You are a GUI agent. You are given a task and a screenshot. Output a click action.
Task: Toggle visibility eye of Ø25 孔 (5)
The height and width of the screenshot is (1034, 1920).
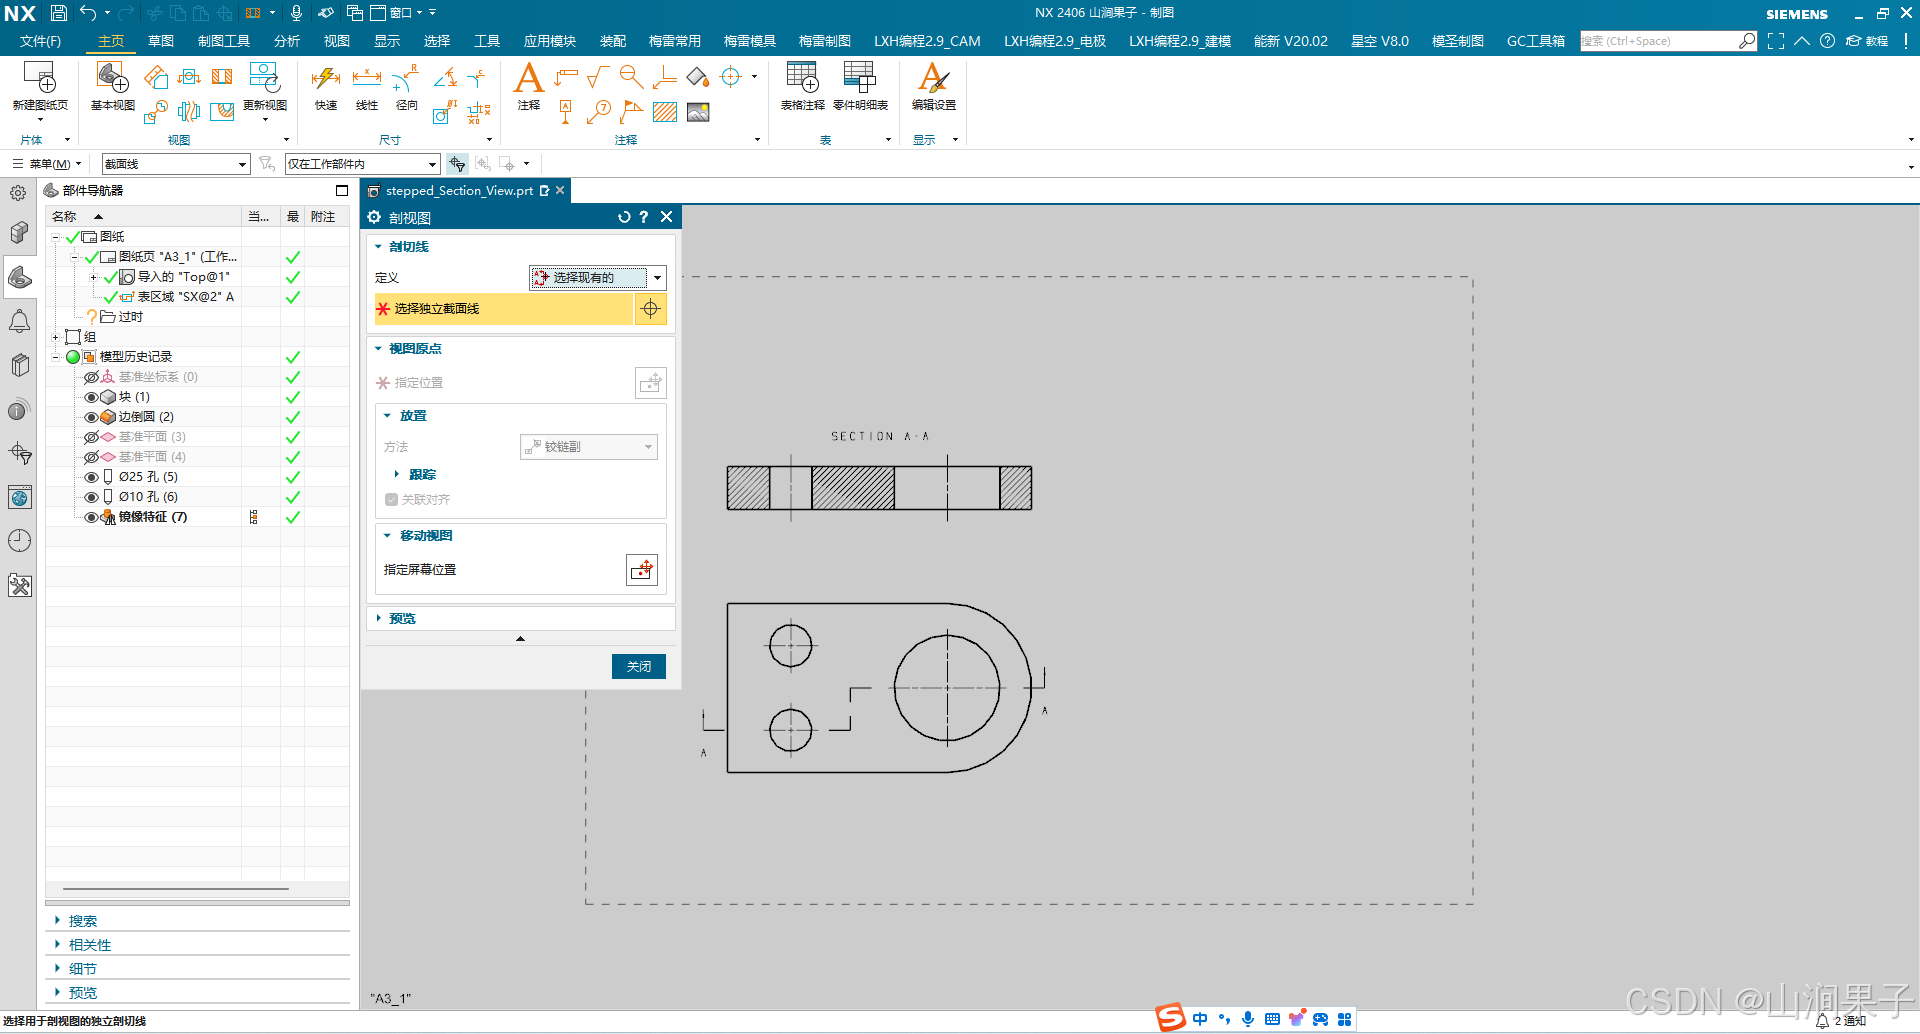tap(91, 477)
